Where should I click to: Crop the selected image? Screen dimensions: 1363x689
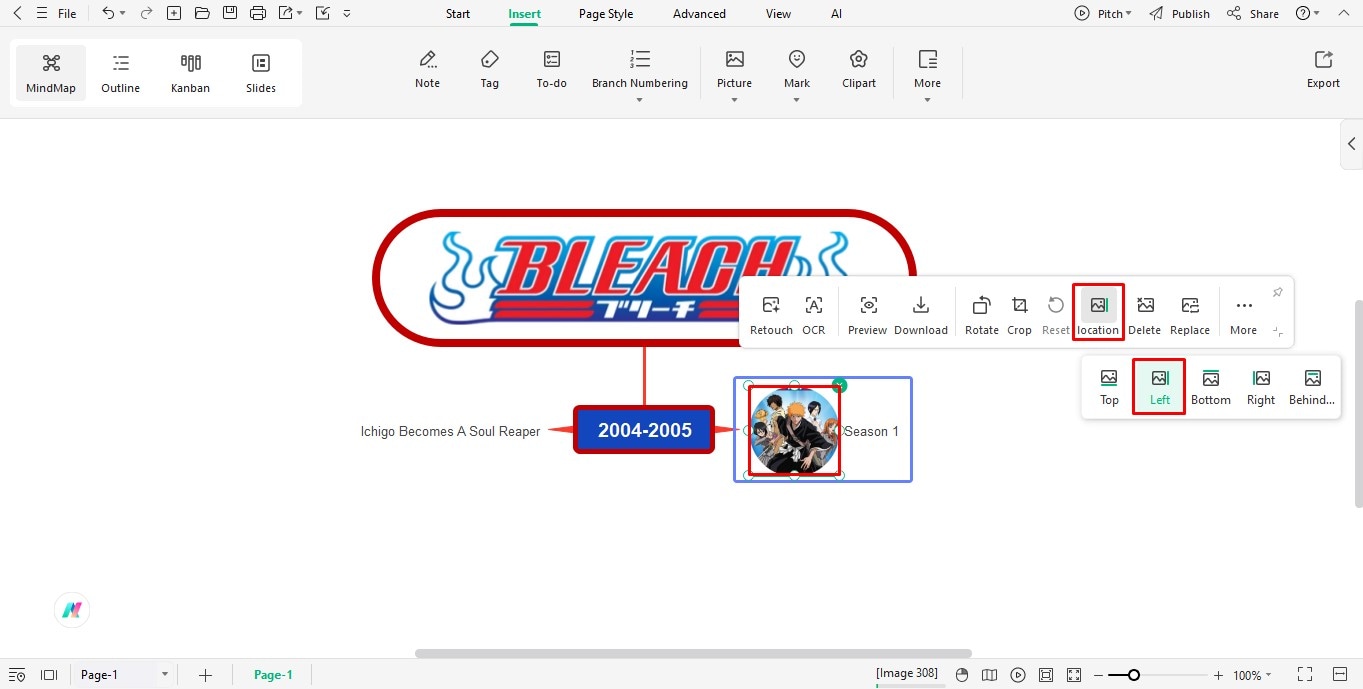[x=1020, y=315]
